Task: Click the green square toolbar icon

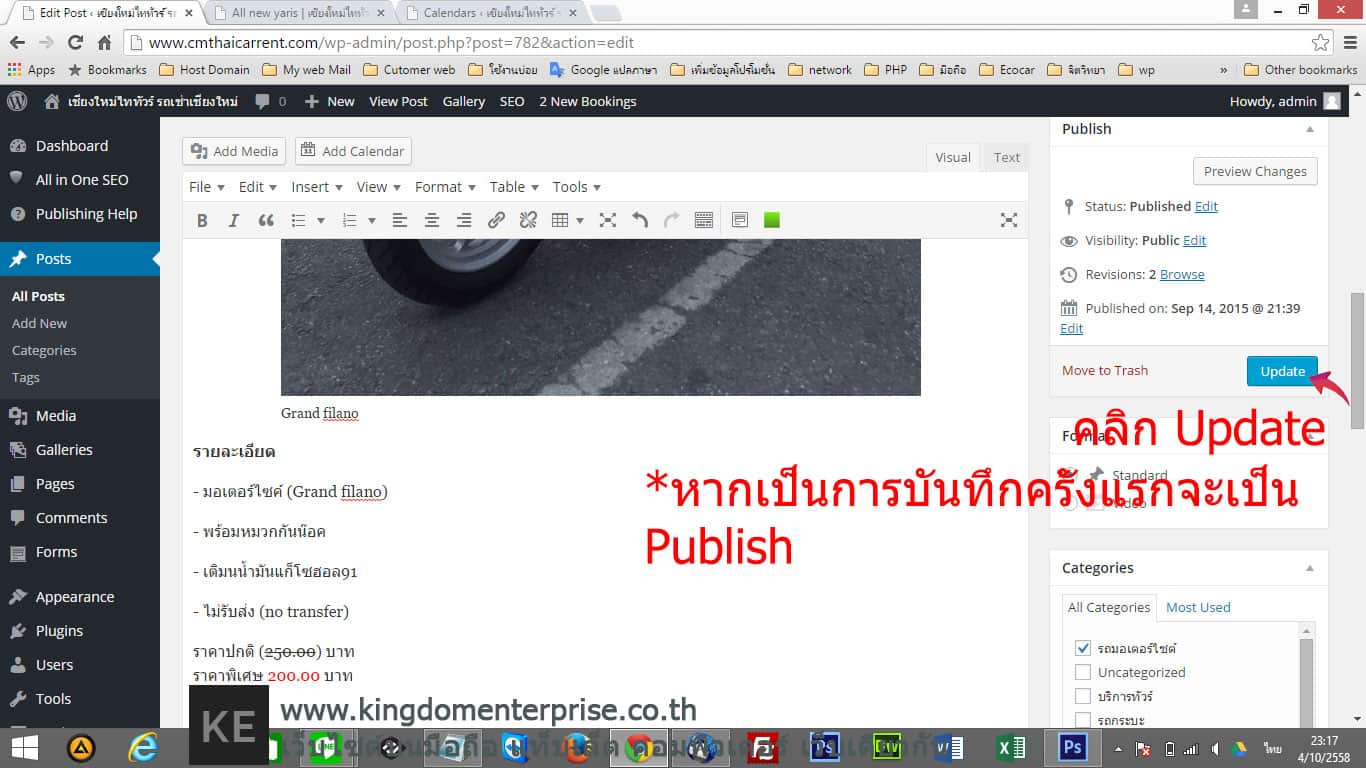Action: 772,221
